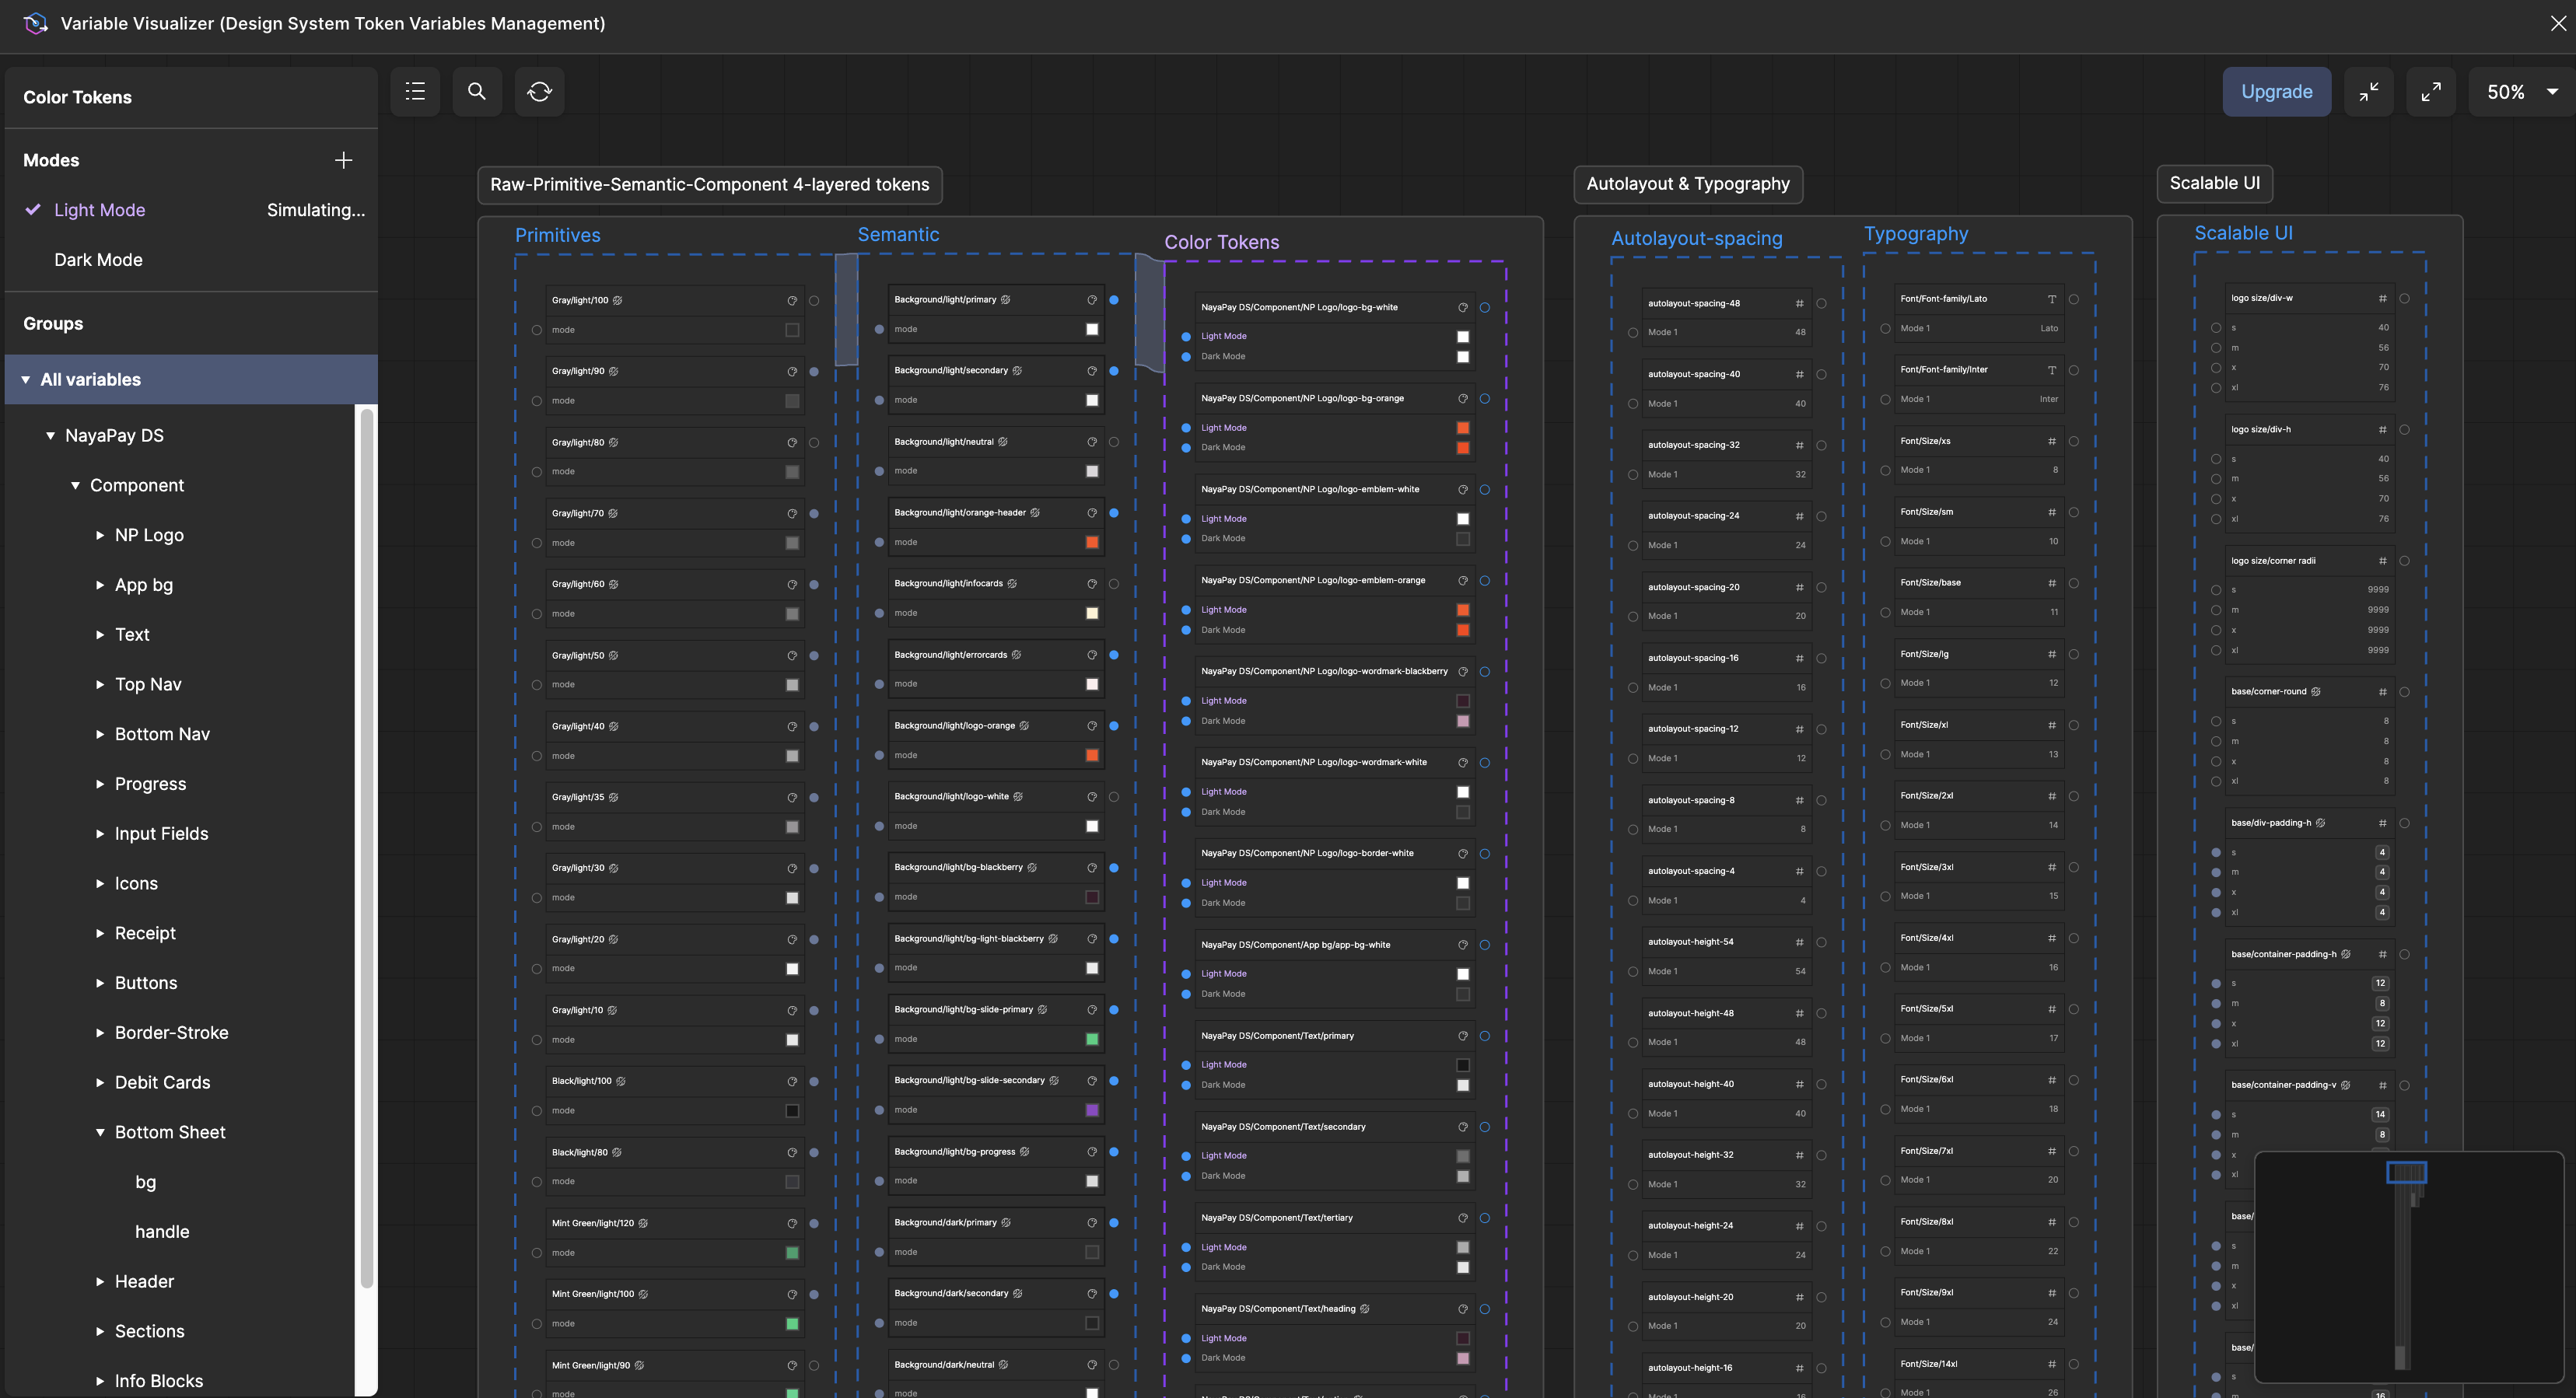Click the autolayout-spacing-48 number type icon
Image resolution: width=2576 pixels, height=1398 pixels.
[x=1799, y=304]
